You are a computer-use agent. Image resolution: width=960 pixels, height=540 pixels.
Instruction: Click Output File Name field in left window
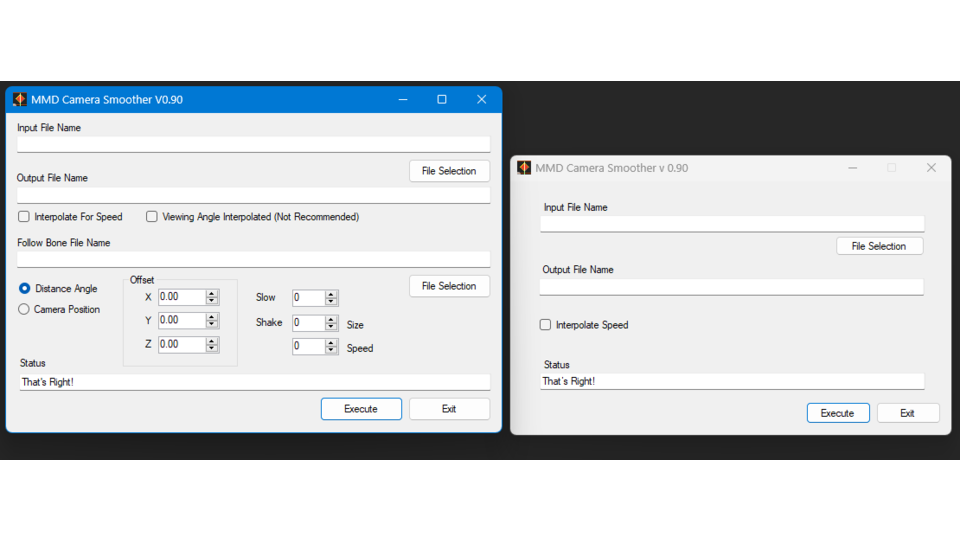tap(253, 195)
